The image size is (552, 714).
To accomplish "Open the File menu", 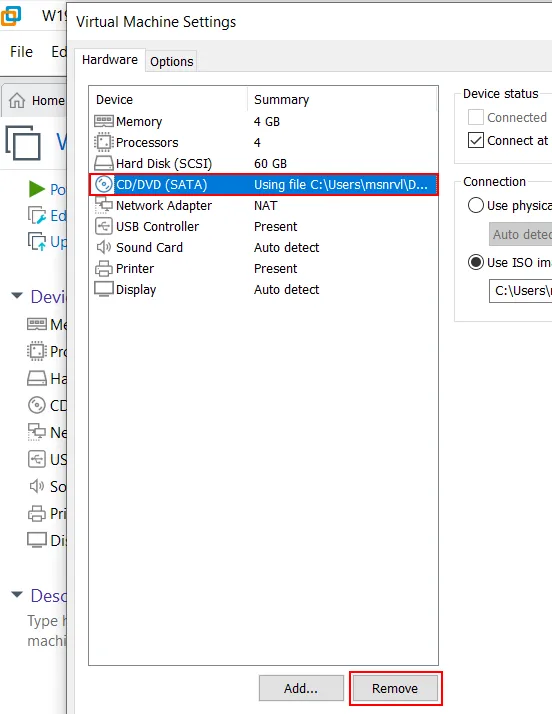I will (21, 51).
